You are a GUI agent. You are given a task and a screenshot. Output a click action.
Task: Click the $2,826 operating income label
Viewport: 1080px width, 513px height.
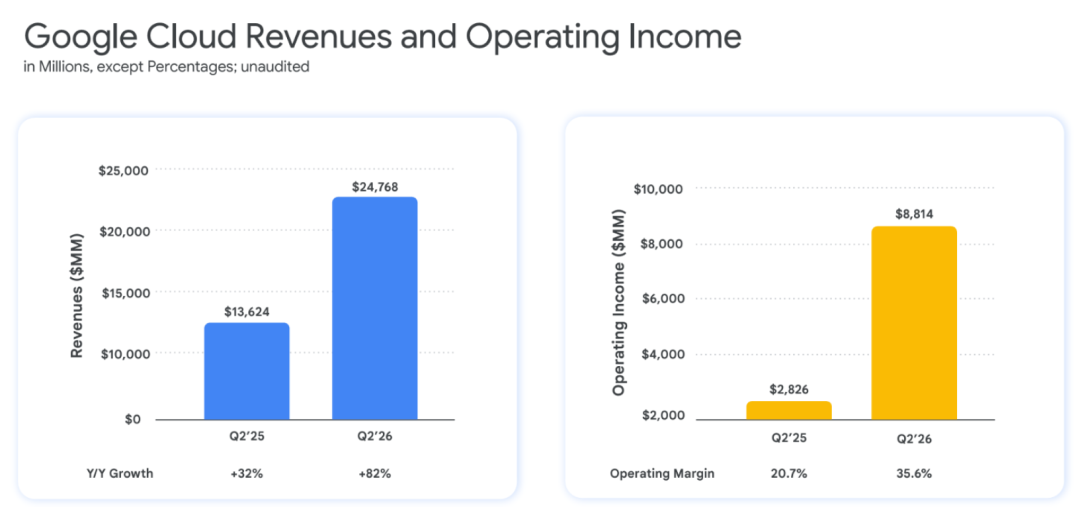(x=789, y=390)
